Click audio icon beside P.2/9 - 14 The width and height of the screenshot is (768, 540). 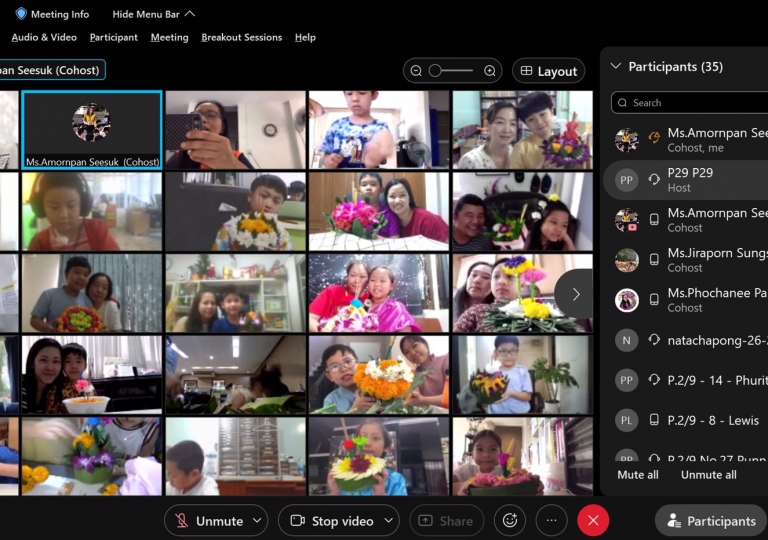click(x=654, y=380)
